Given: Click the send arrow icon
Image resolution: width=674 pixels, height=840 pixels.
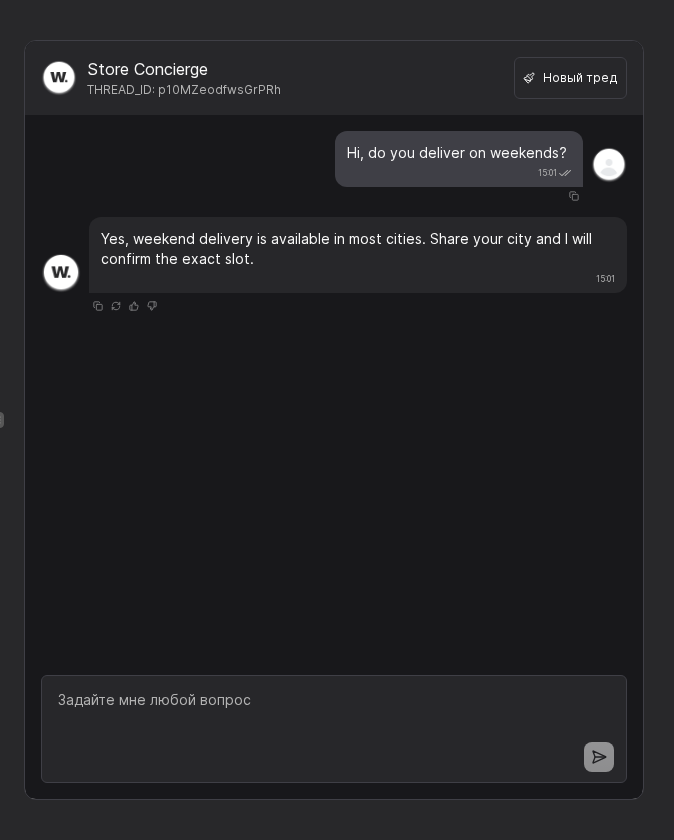Looking at the screenshot, I should click(x=599, y=757).
